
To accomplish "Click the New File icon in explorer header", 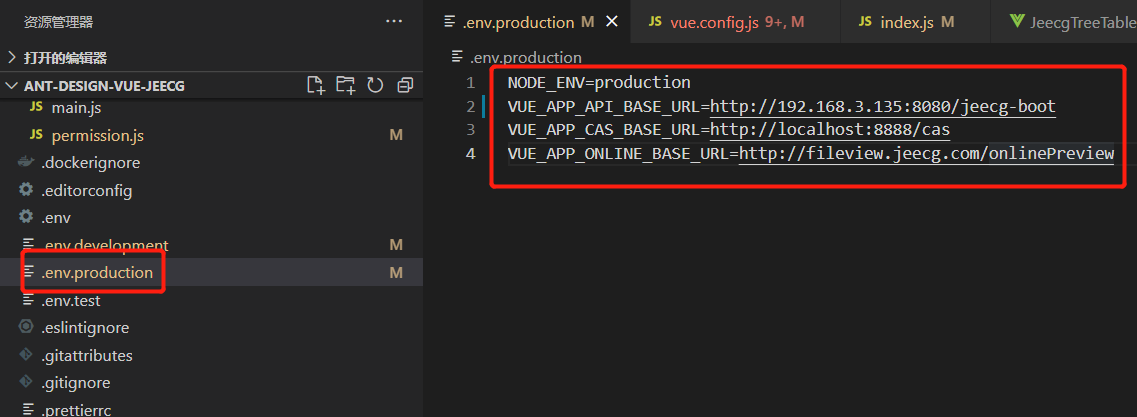I will [315, 85].
